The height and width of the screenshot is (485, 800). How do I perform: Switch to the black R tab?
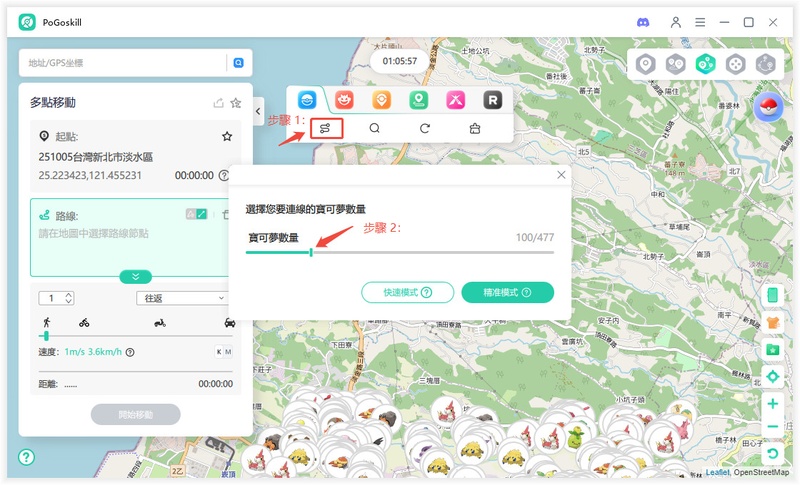click(x=491, y=99)
